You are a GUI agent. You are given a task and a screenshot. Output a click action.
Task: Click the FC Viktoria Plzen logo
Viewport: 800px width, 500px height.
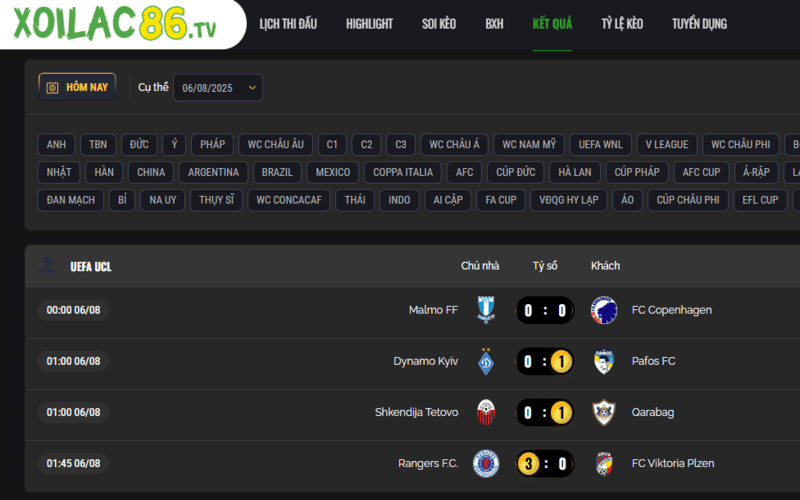(x=604, y=463)
